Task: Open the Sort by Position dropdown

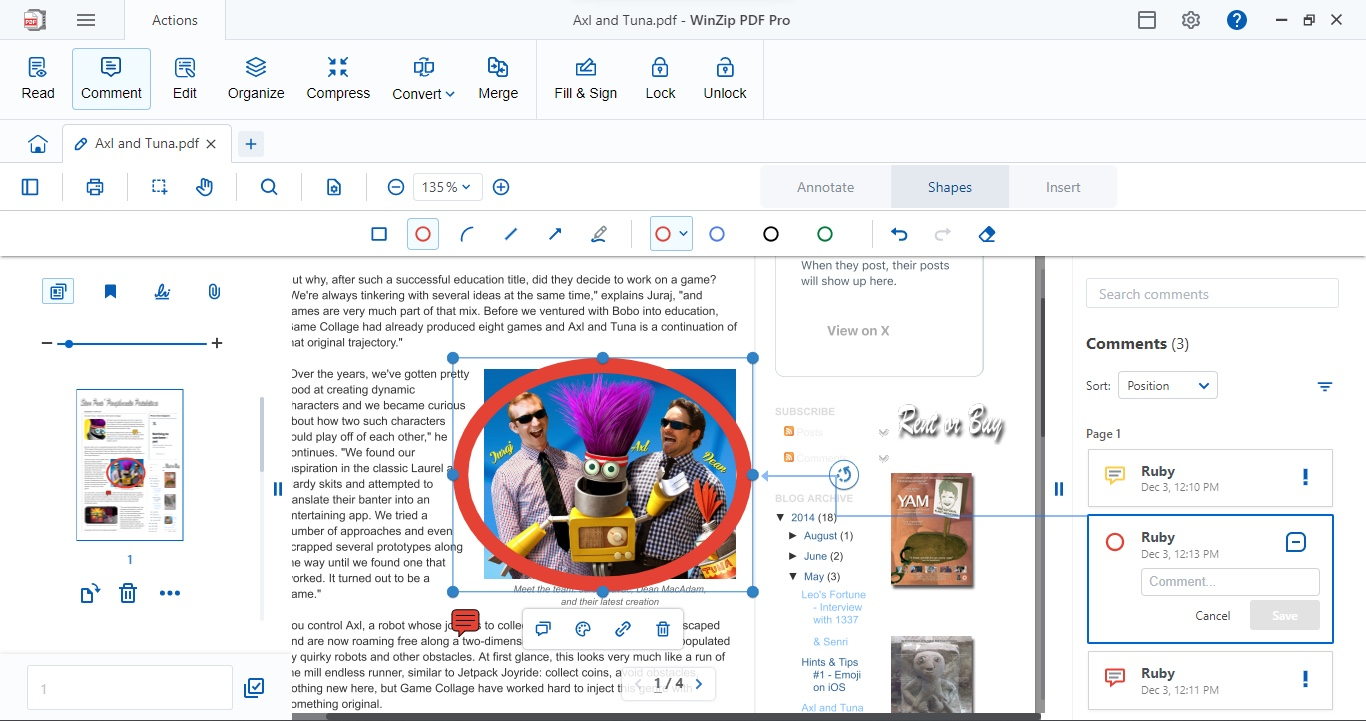Action: 1167,386
